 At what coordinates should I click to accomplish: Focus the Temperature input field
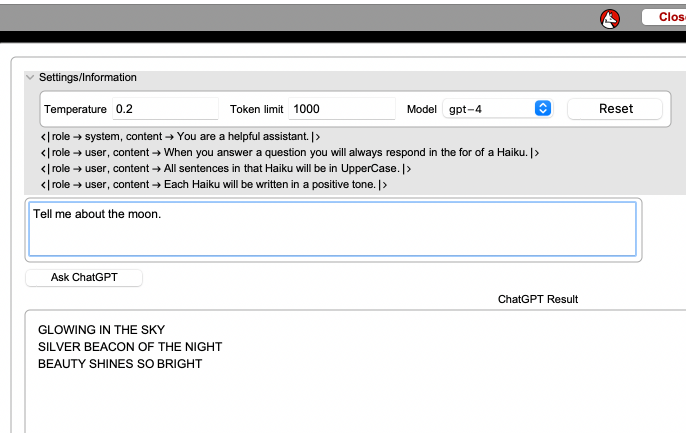(164, 108)
